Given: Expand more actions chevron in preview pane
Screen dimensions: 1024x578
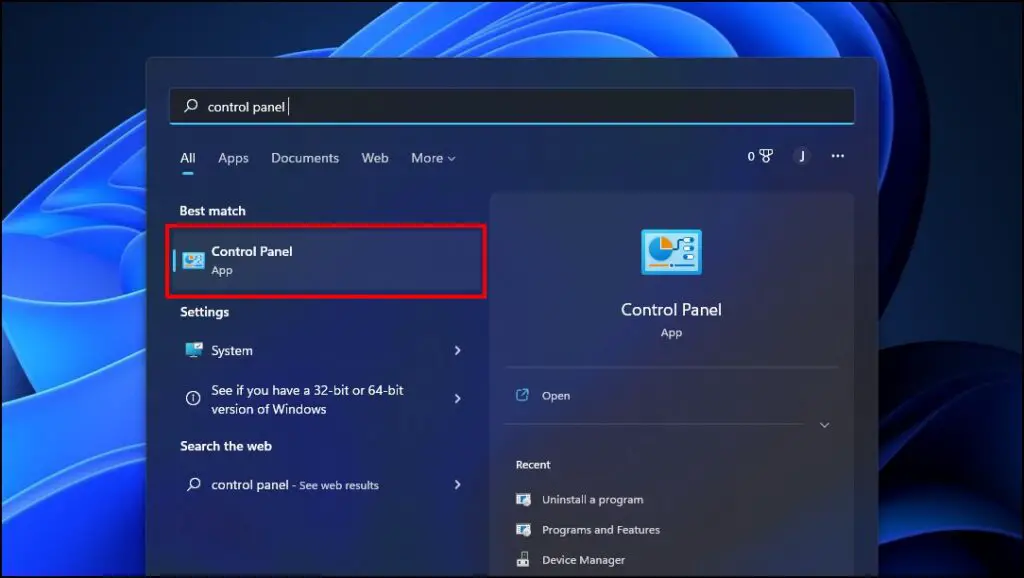Looking at the screenshot, I should [x=824, y=425].
